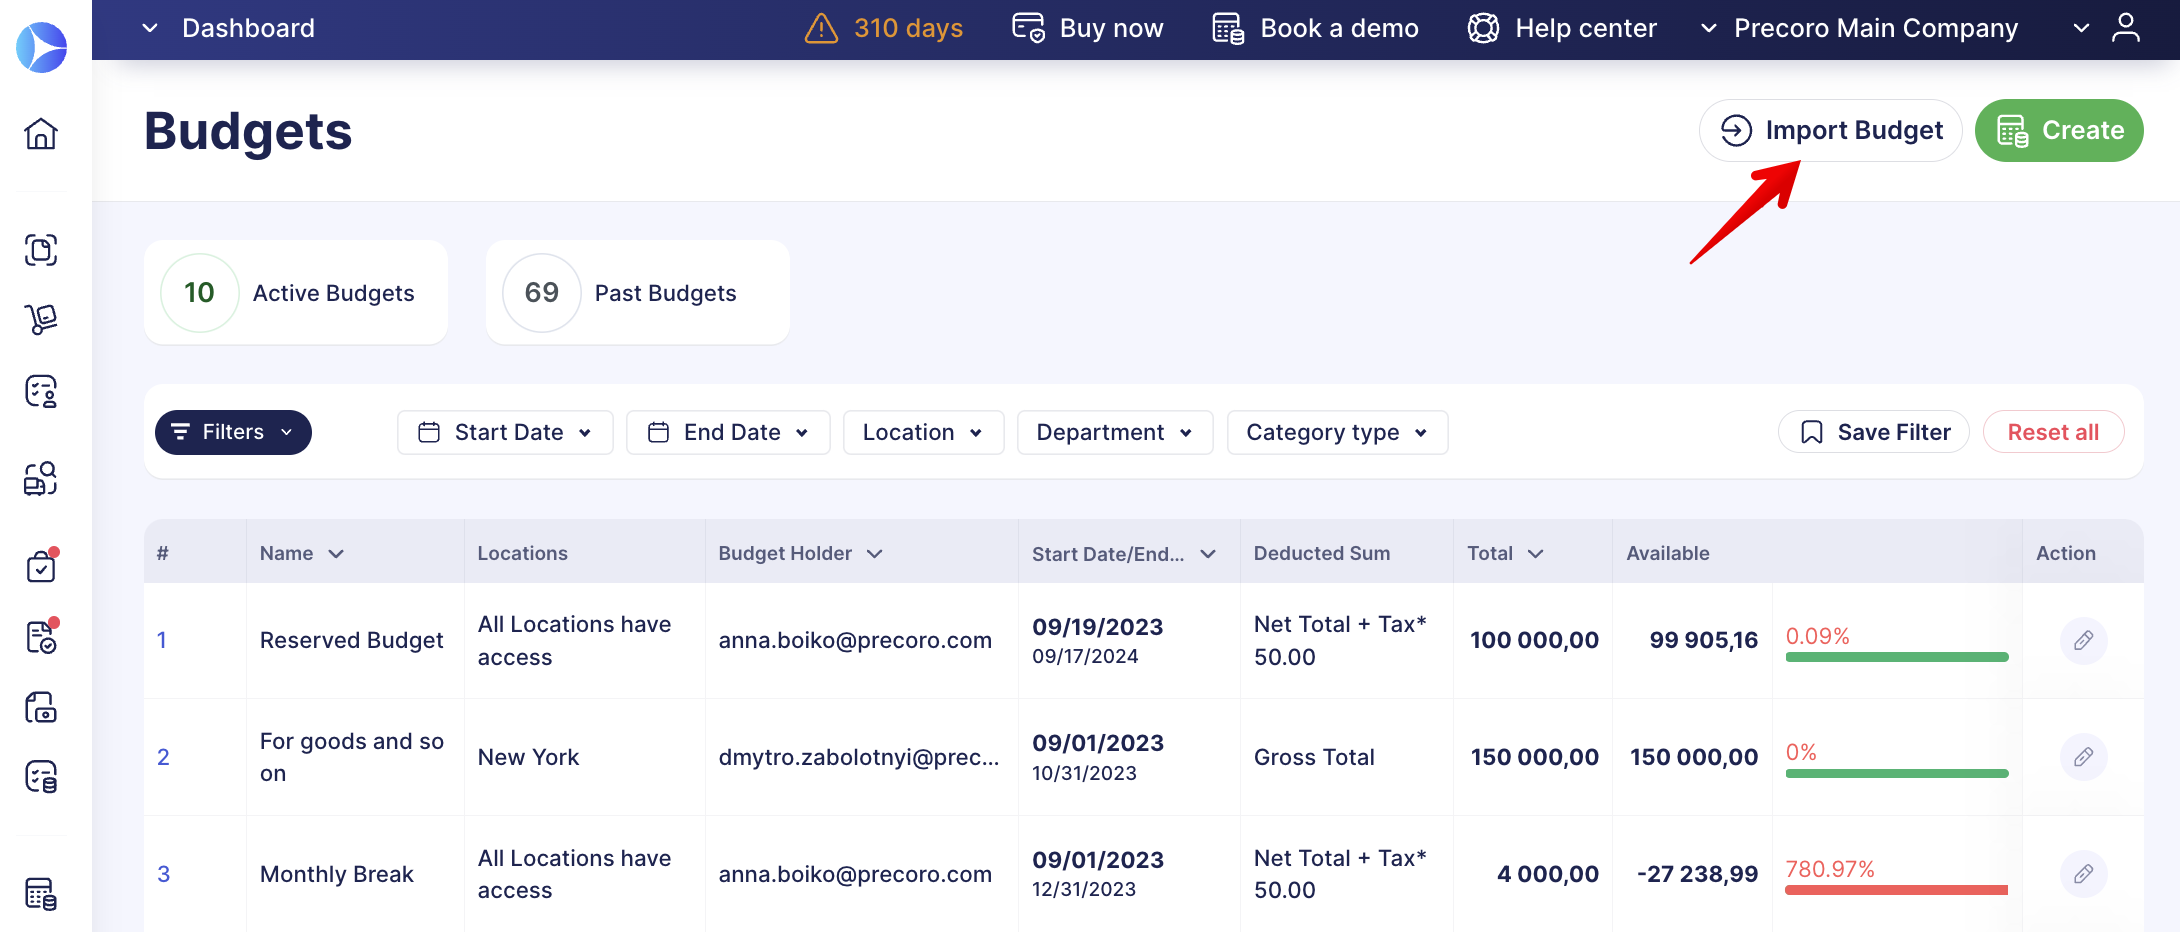Edit the Monthly Break budget pencil icon

click(x=2083, y=874)
